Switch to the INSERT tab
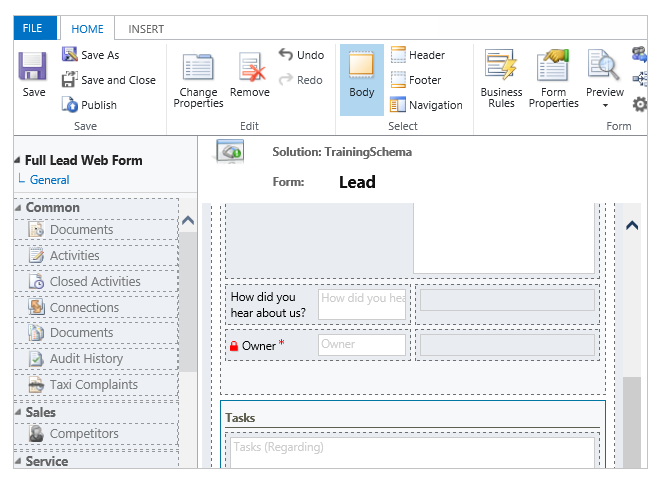 [146, 29]
